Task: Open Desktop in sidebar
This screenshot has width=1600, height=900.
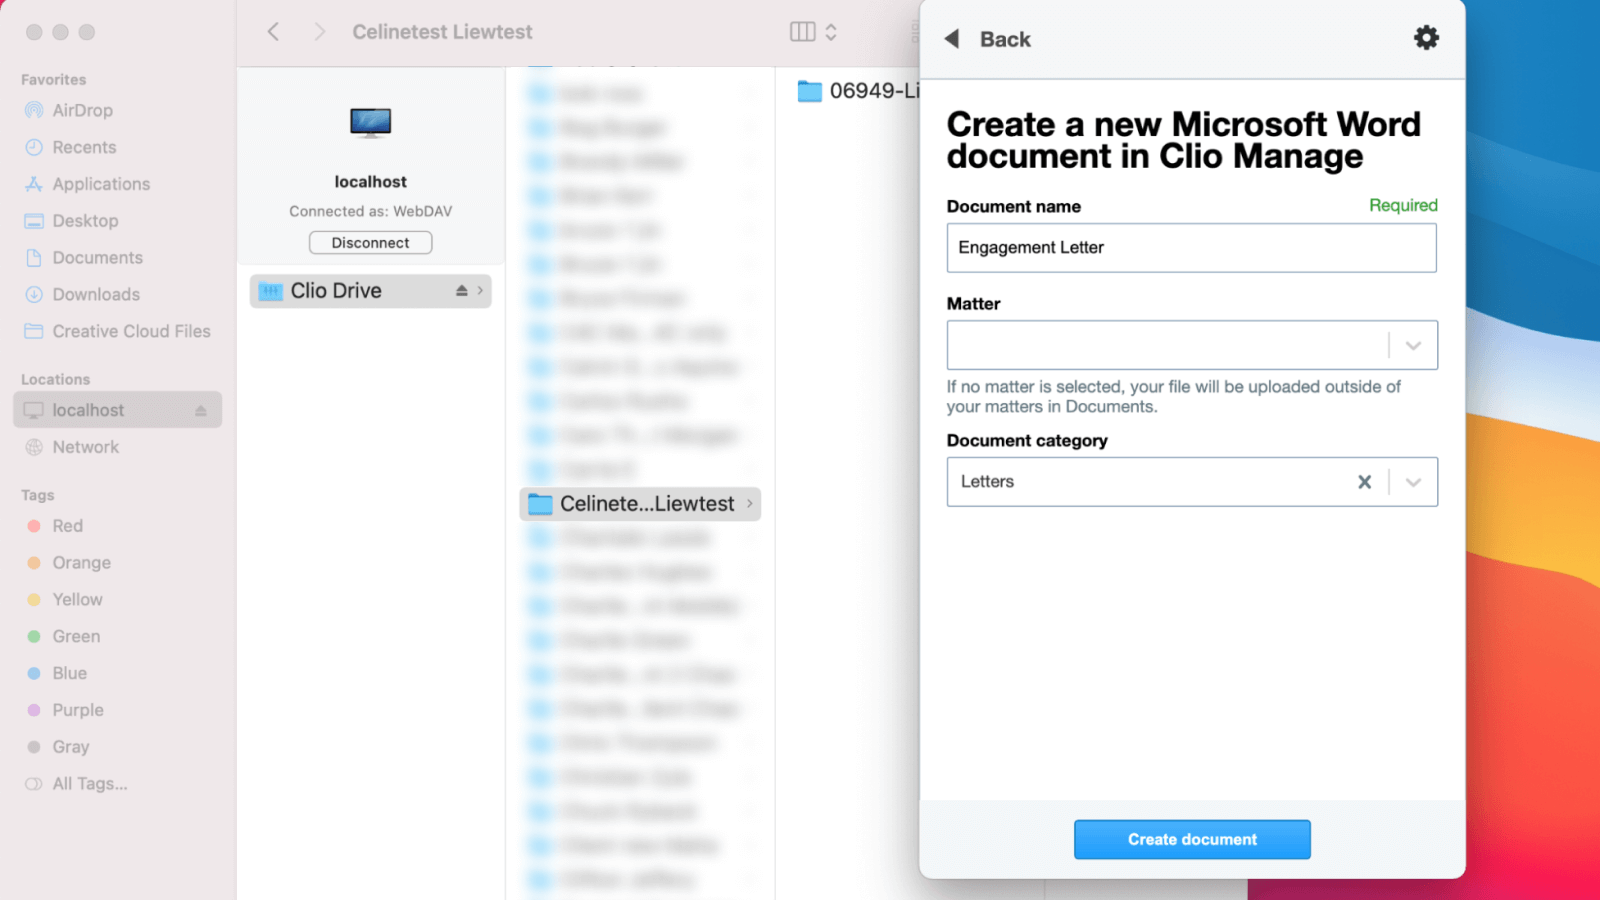Action: (x=85, y=222)
